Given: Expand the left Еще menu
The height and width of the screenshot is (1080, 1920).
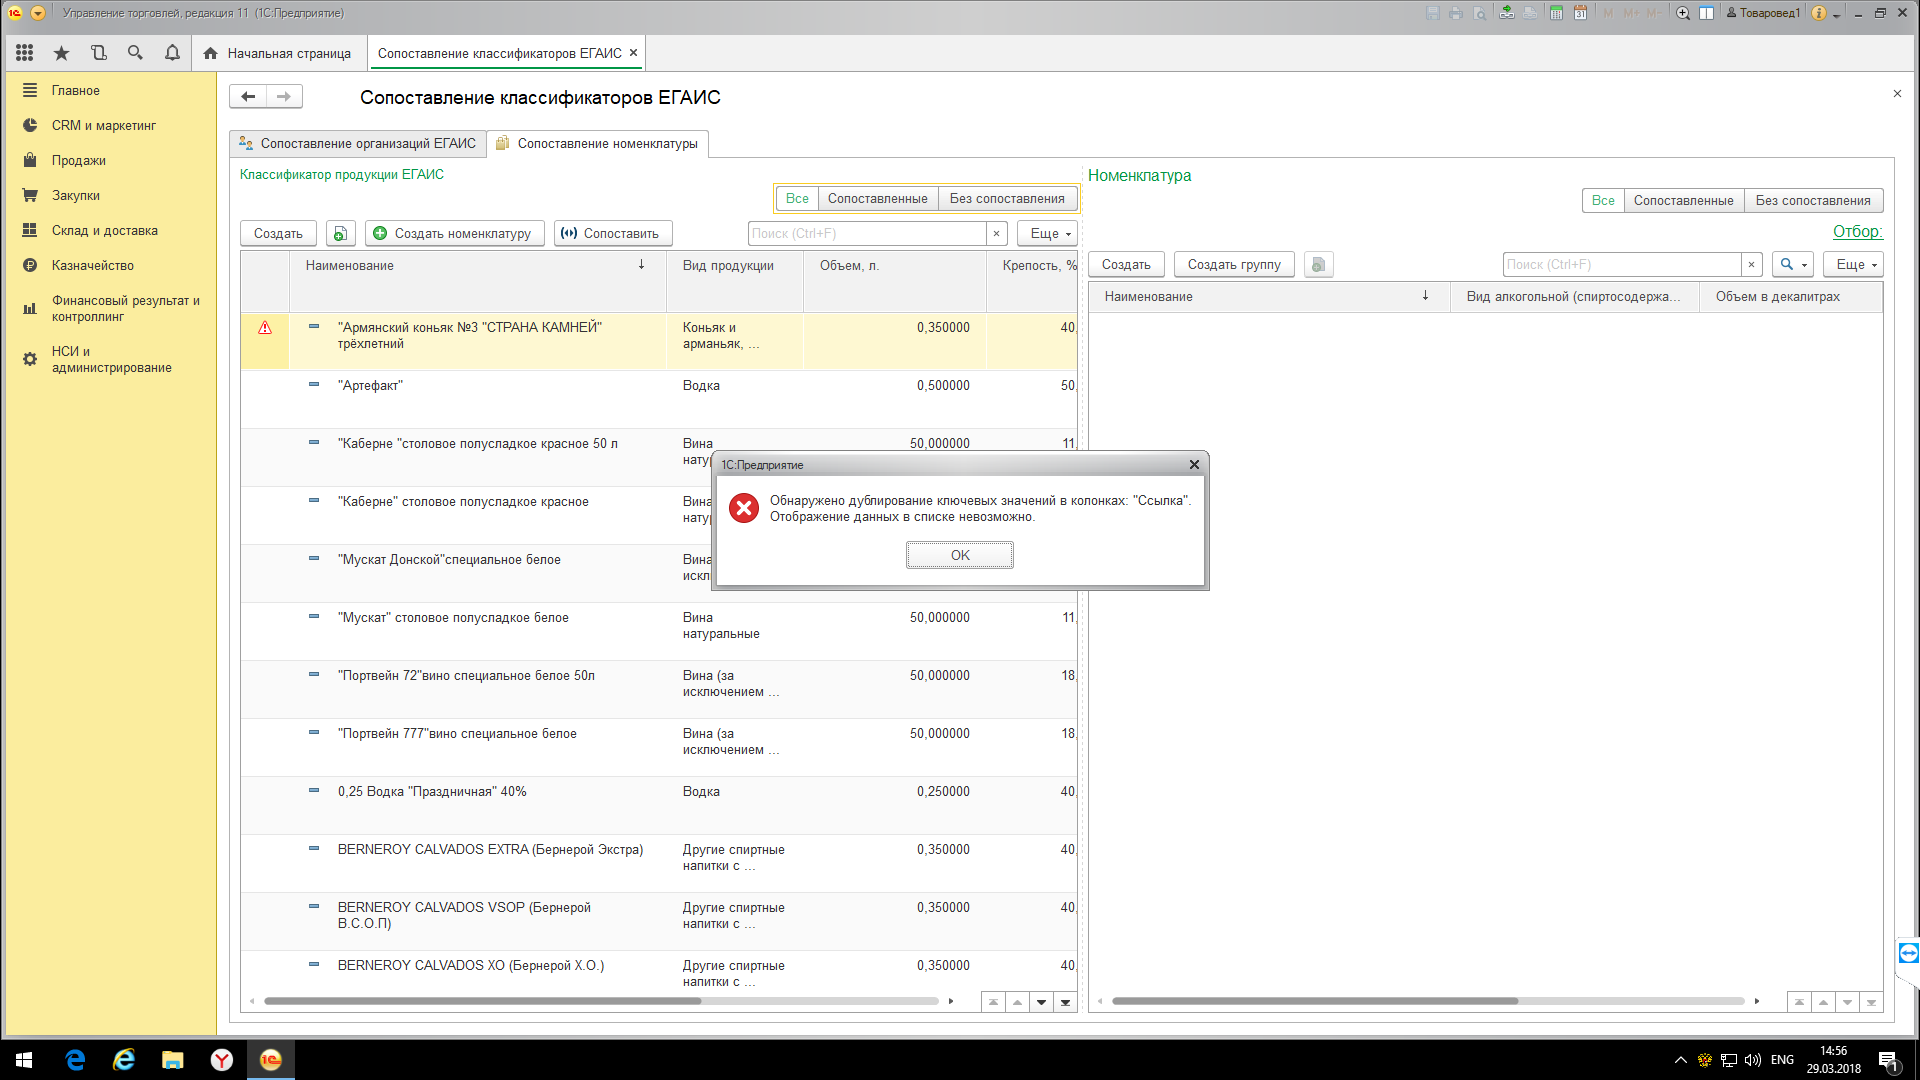Looking at the screenshot, I should point(1047,233).
